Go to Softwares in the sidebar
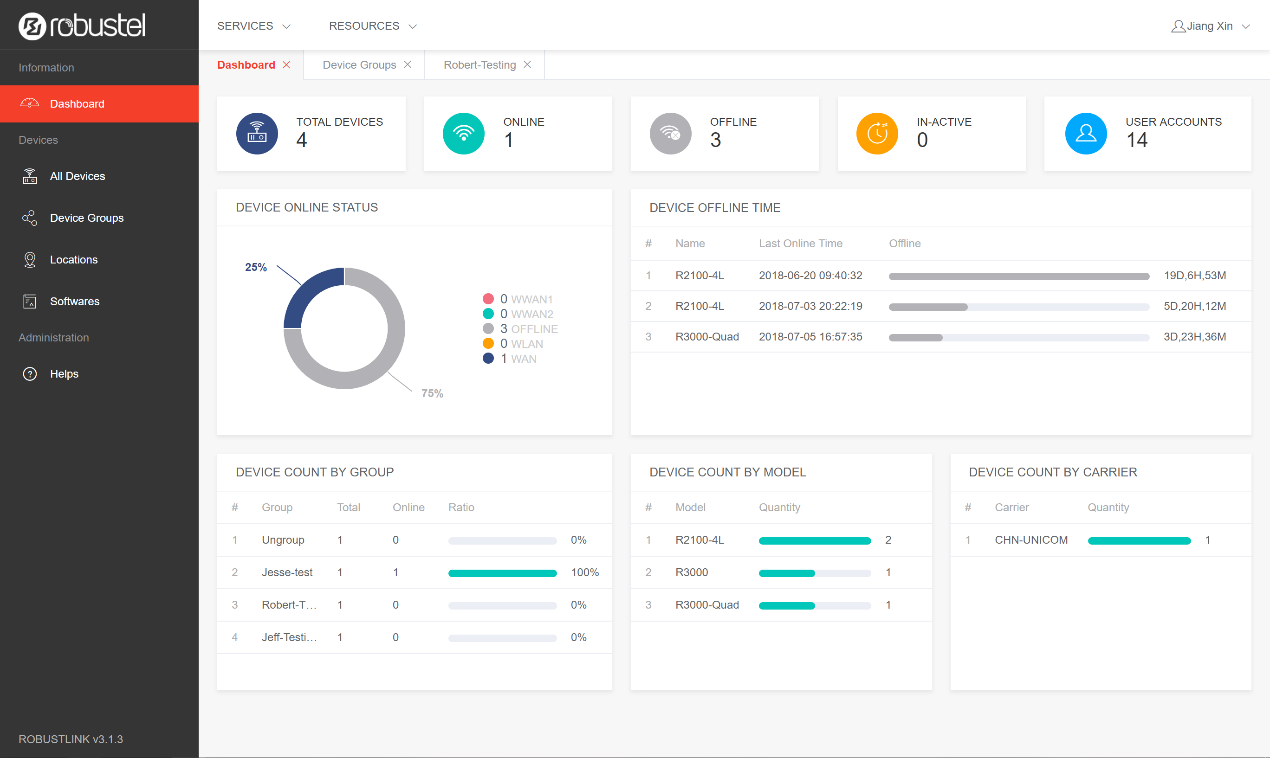The width and height of the screenshot is (1270, 758). 74,301
